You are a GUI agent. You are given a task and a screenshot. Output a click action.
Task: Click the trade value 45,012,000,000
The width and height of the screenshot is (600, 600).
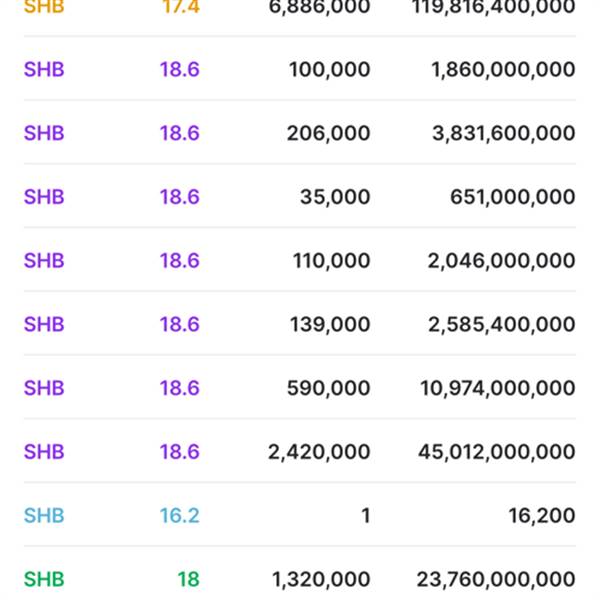(496, 452)
